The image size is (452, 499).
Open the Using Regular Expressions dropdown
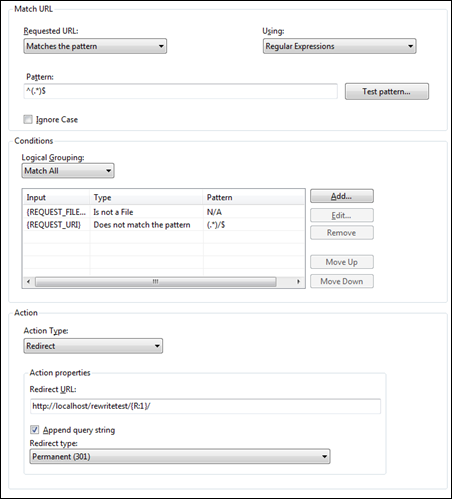coord(339,46)
